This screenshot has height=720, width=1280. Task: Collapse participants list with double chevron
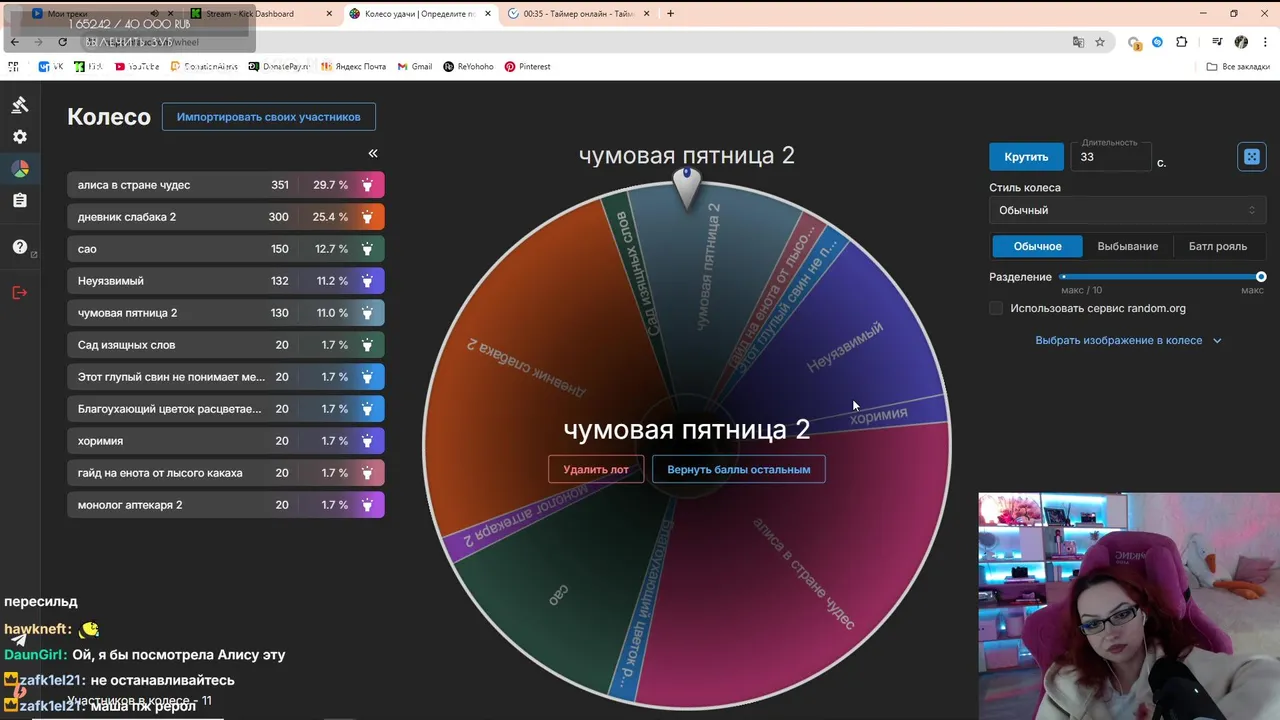pyautogui.click(x=373, y=153)
